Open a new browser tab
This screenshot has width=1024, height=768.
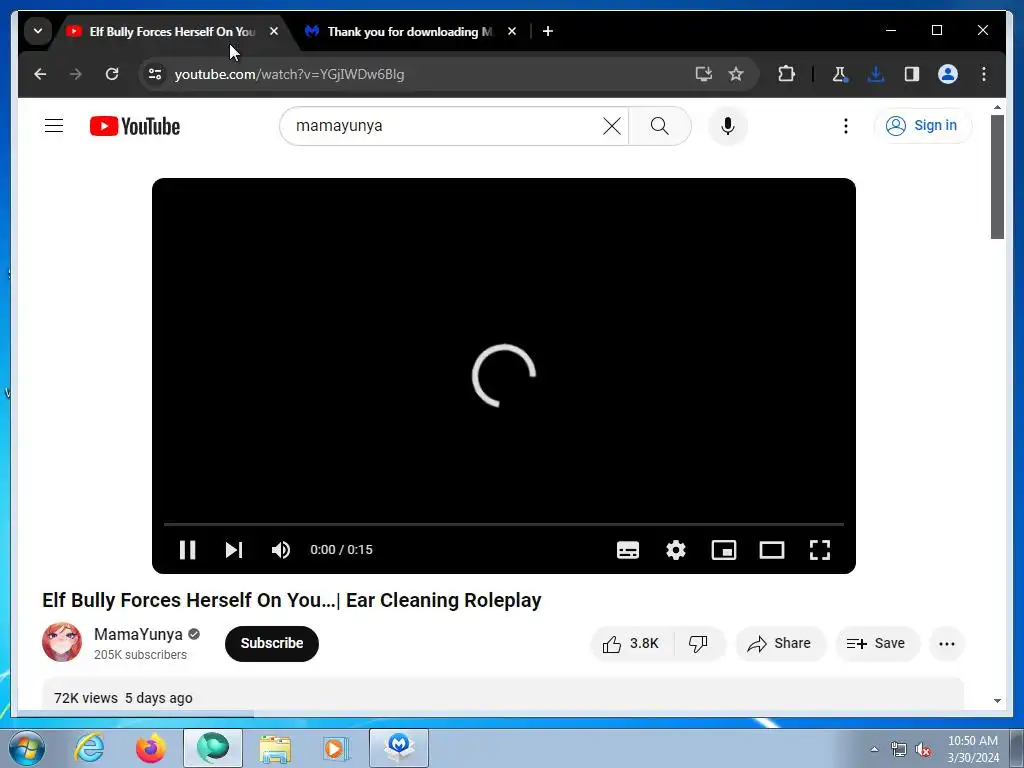click(548, 31)
